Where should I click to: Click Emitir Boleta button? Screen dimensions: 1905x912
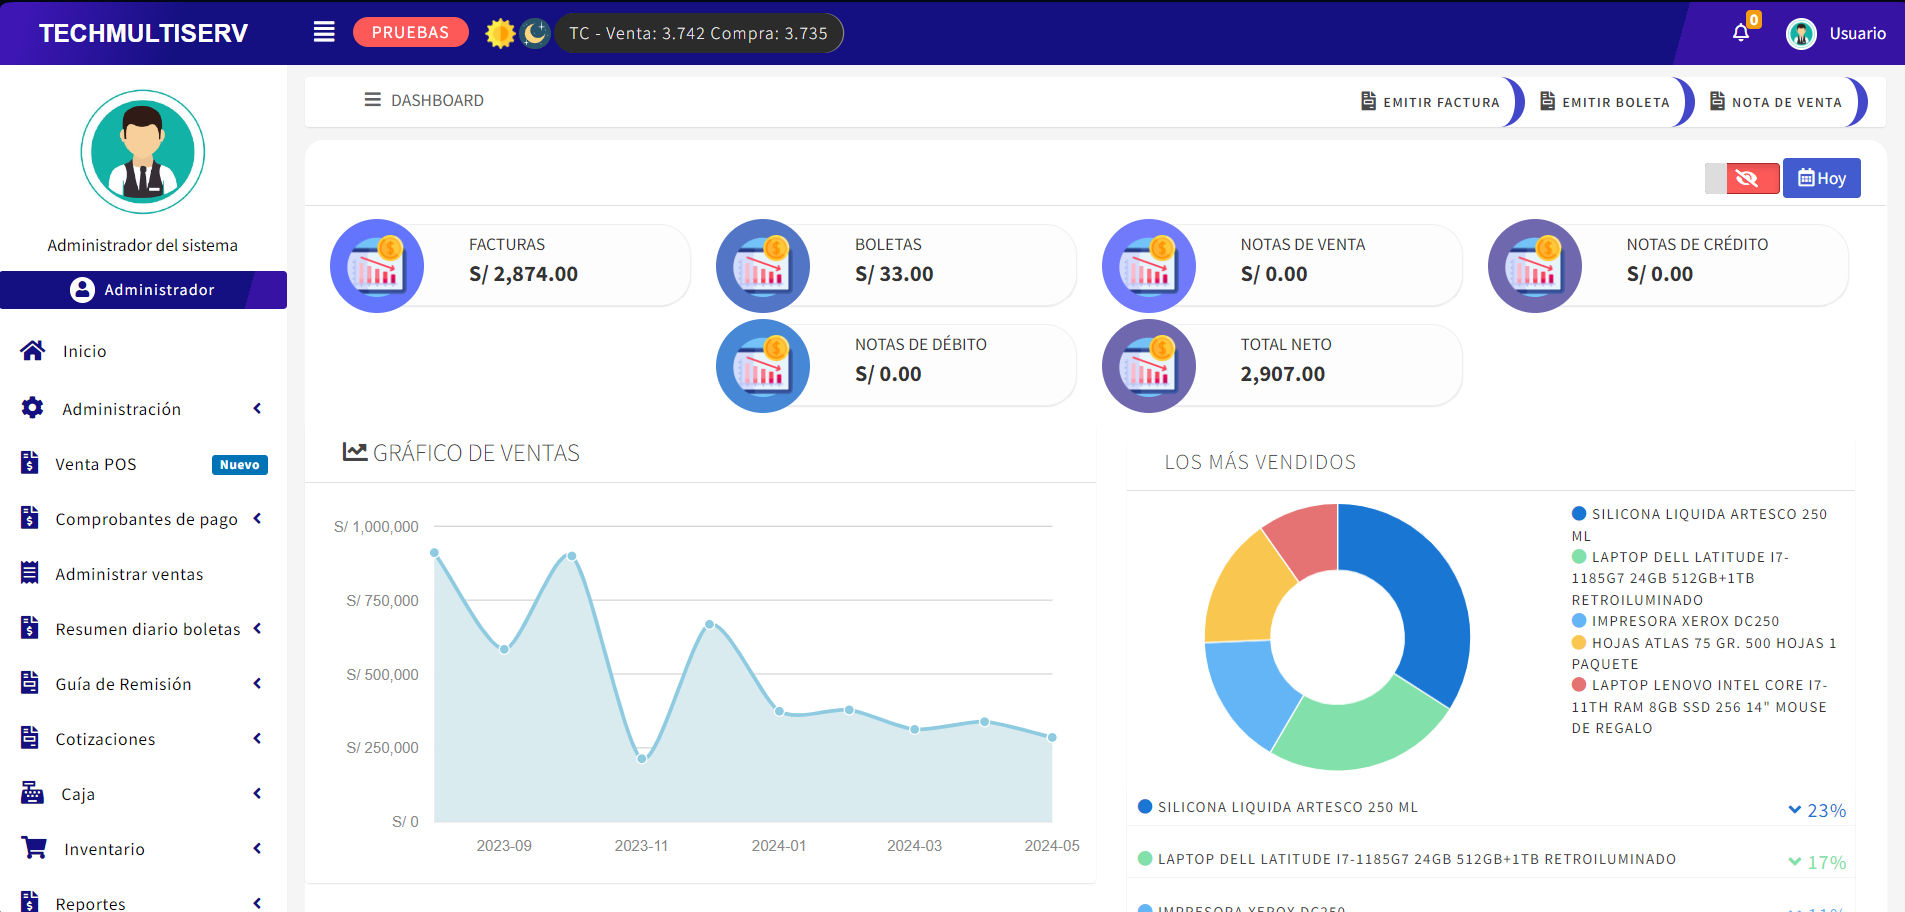[x=1605, y=102]
